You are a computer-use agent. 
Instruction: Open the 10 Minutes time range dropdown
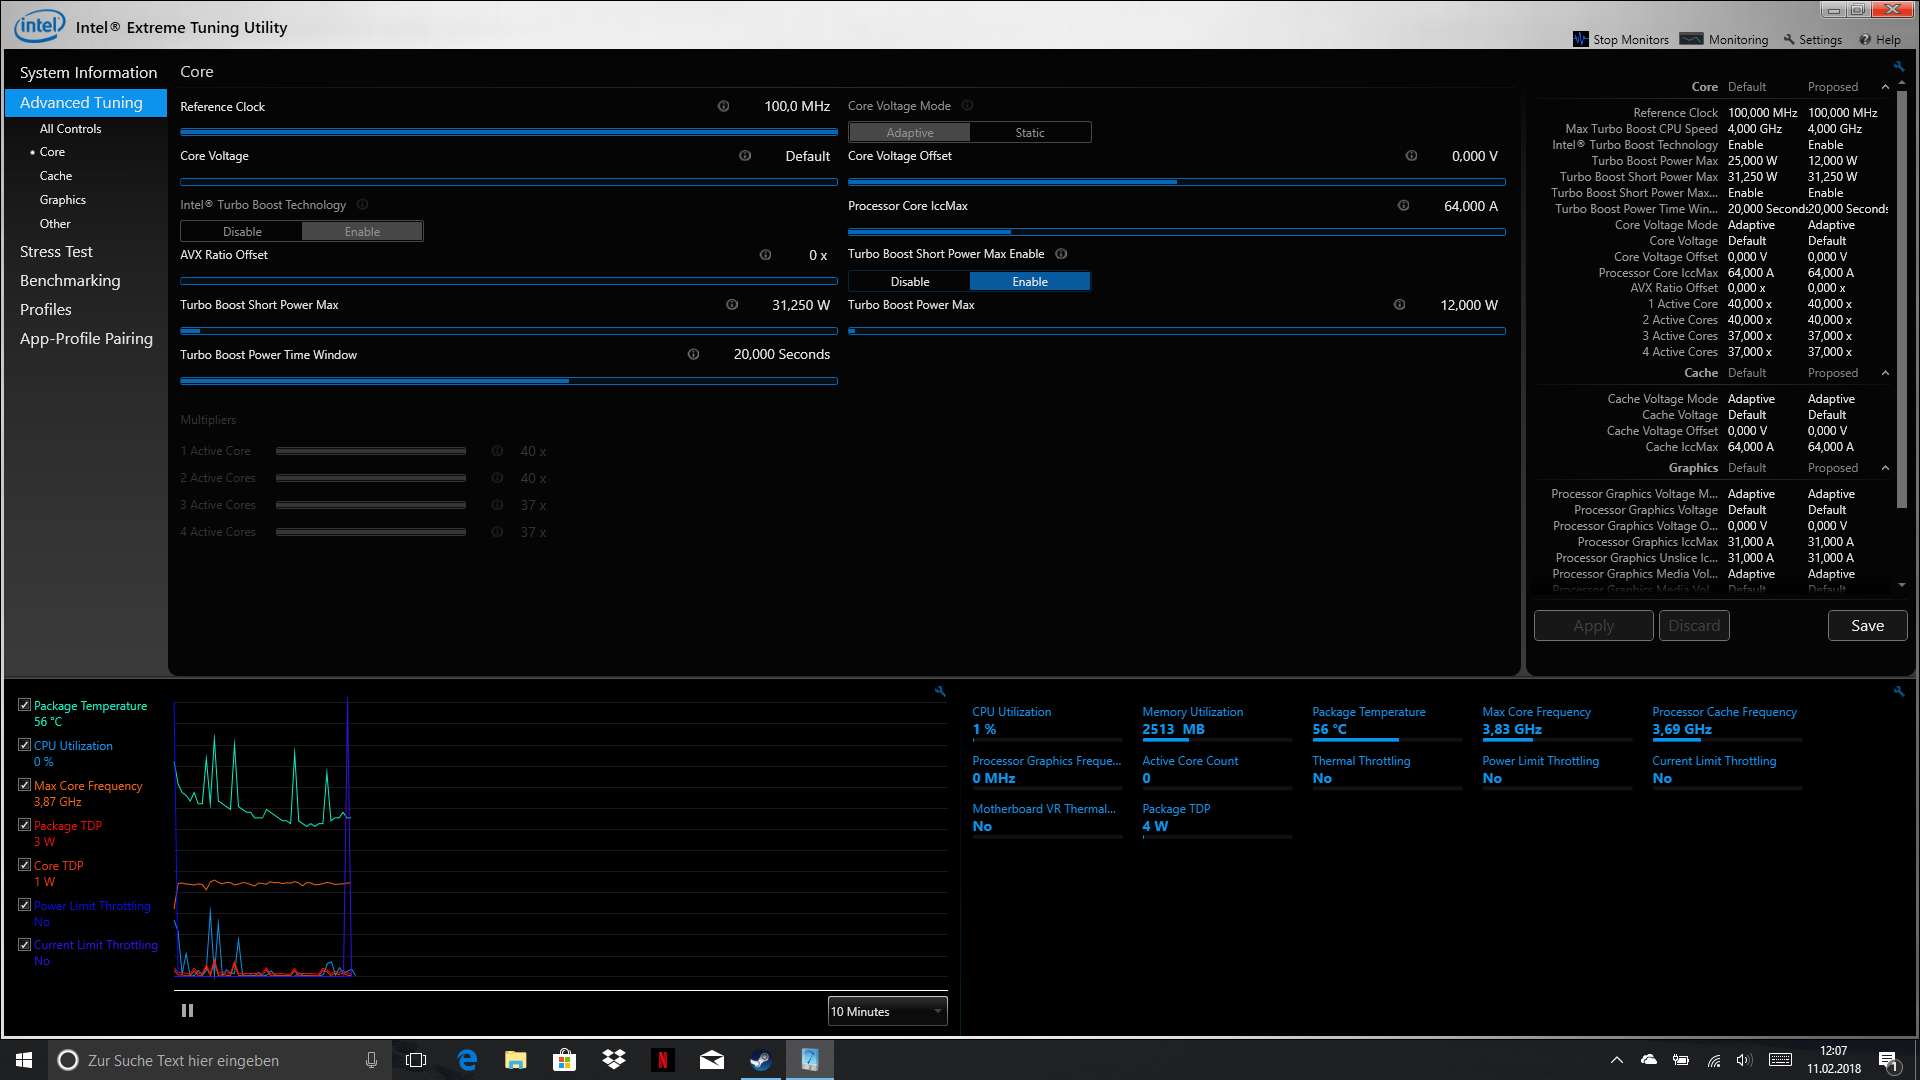(887, 1011)
